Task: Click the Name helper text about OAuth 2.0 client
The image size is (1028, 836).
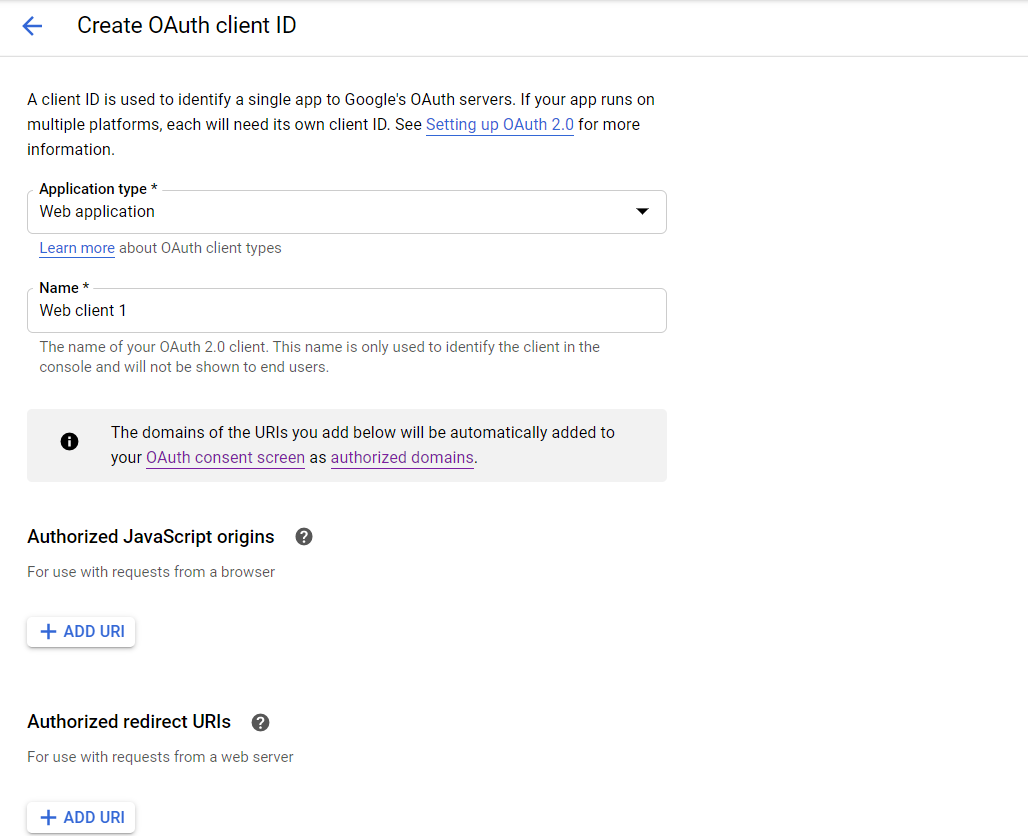Action: pos(319,357)
